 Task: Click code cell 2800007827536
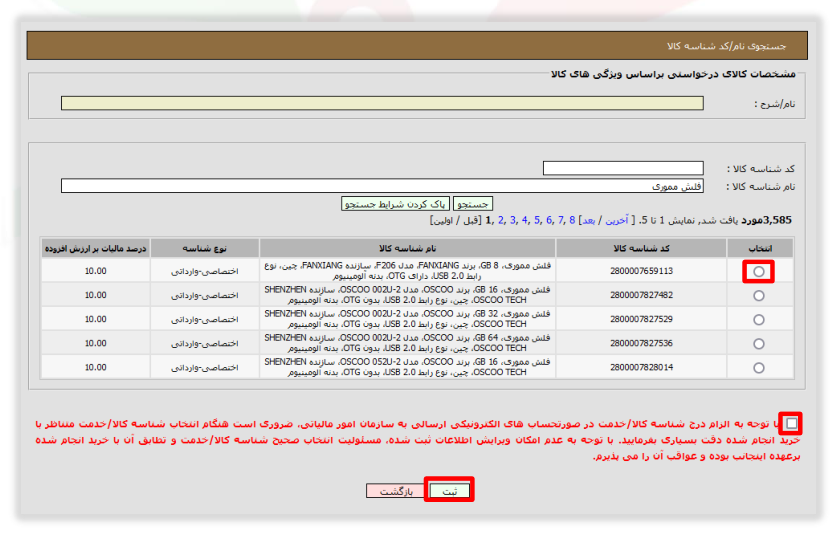641,343
